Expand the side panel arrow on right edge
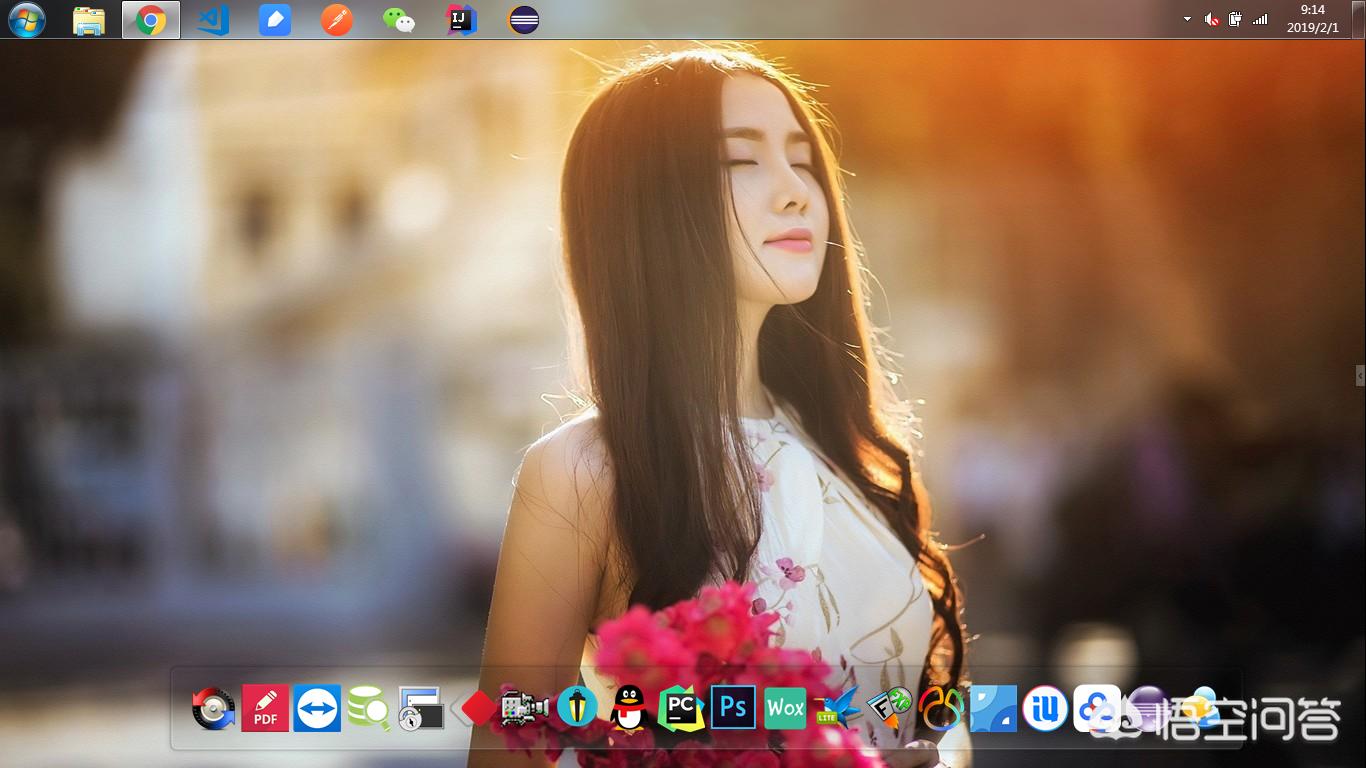Screen dimensions: 1366x768 pyautogui.click(x=1360, y=375)
